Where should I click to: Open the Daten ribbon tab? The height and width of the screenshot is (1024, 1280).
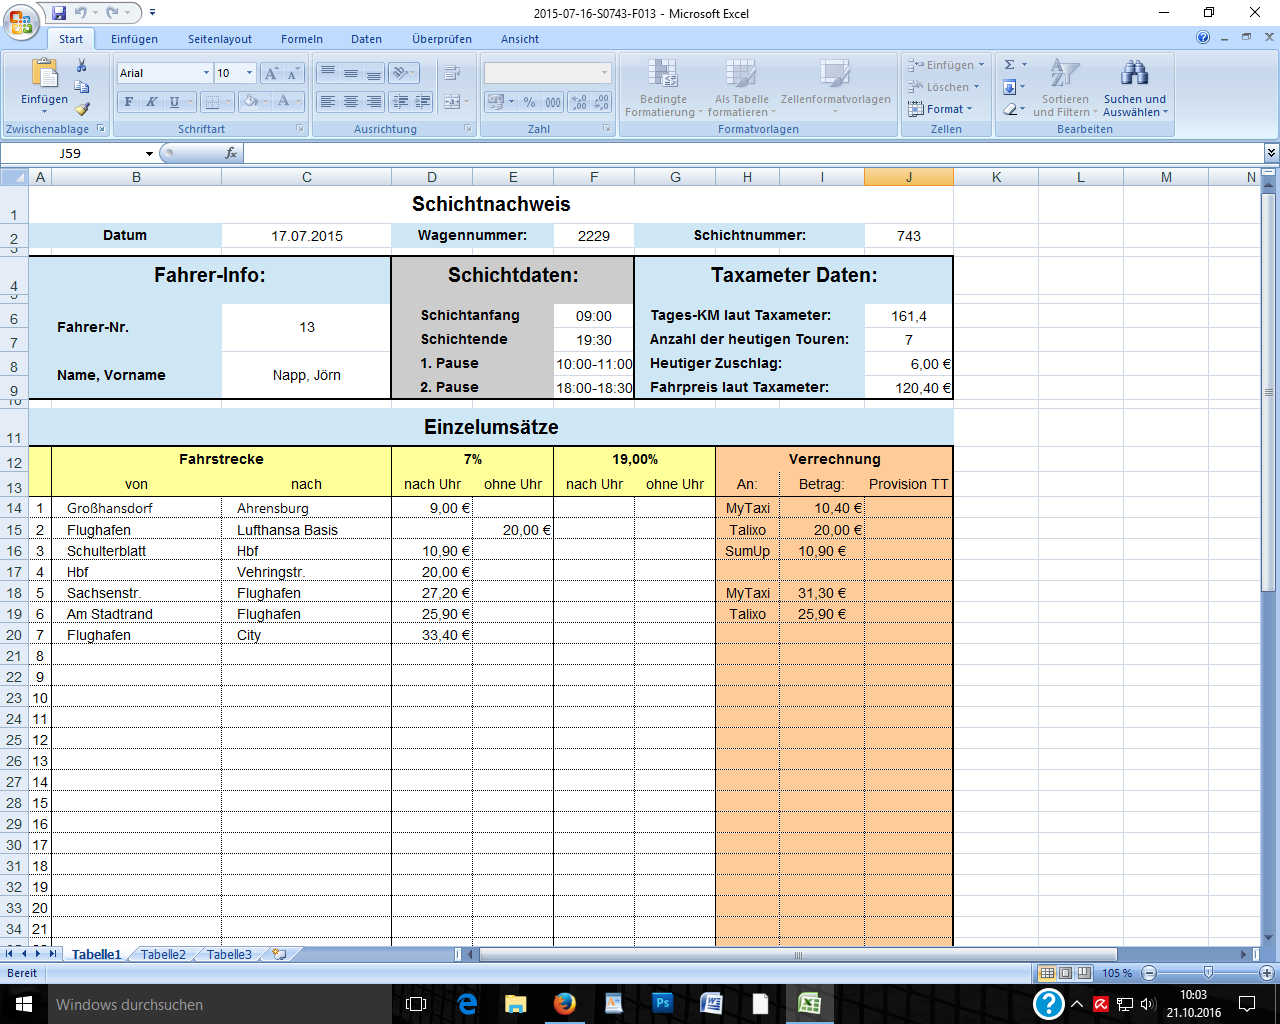click(366, 39)
